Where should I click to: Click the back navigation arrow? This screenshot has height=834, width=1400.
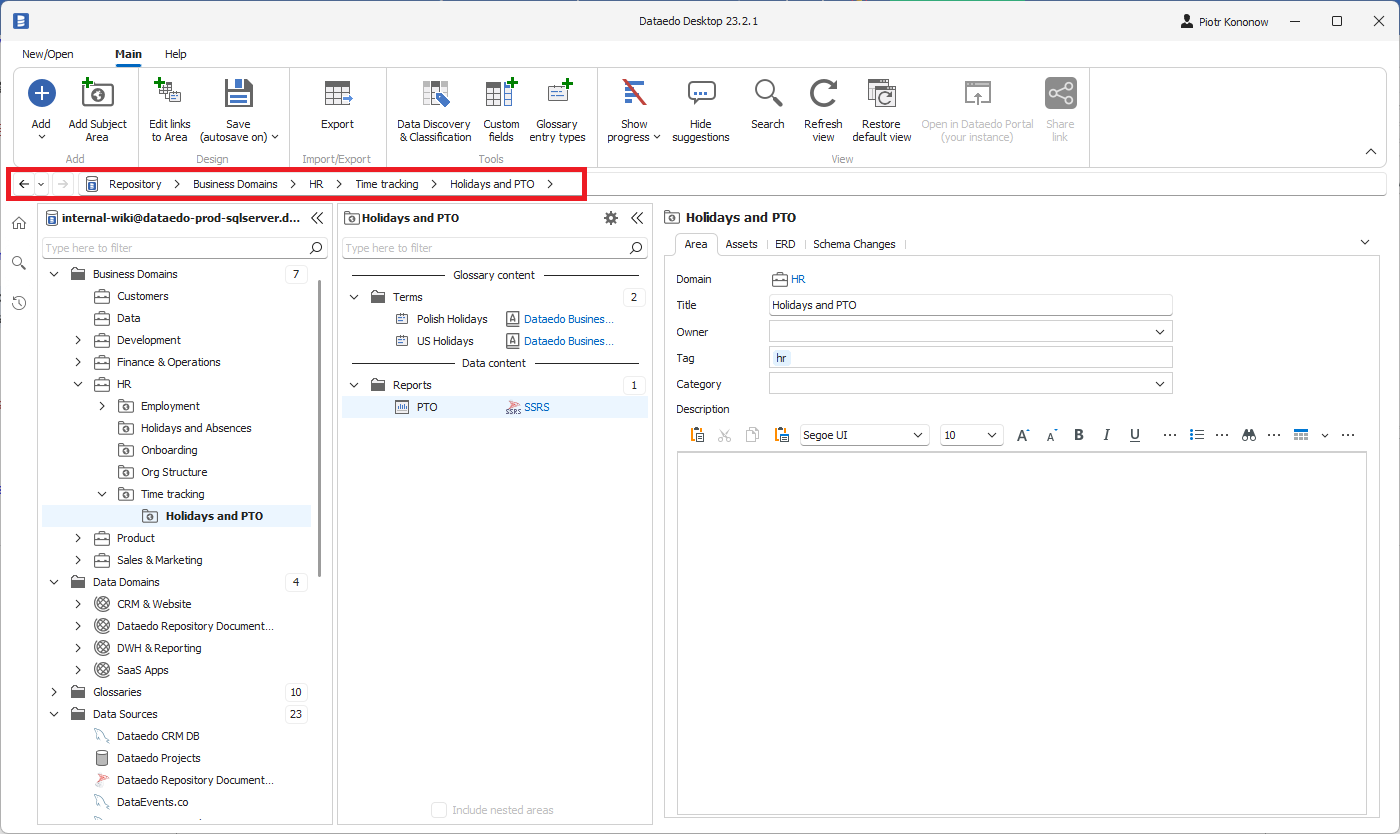[x=24, y=184]
